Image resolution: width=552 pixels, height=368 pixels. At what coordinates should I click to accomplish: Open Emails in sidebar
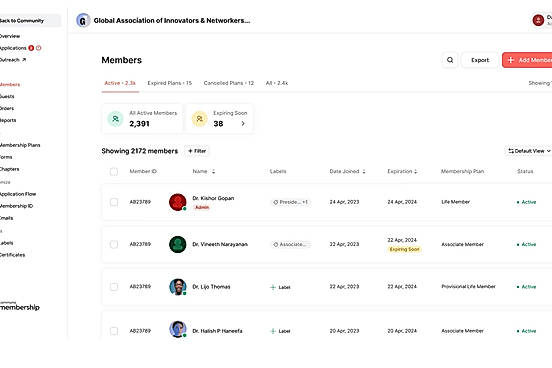(x=6, y=218)
